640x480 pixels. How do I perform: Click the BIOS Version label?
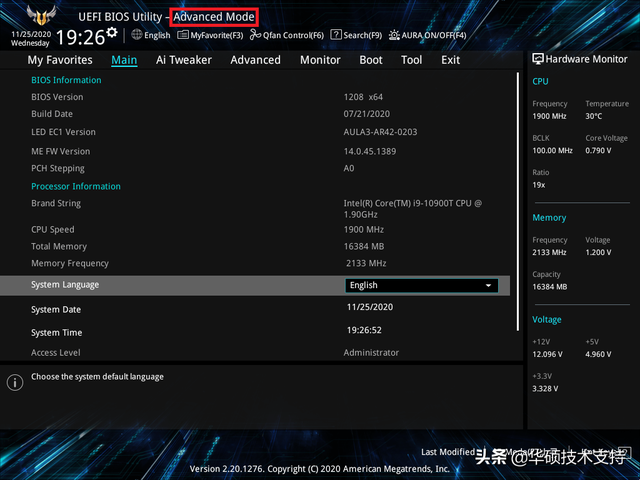pos(57,97)
